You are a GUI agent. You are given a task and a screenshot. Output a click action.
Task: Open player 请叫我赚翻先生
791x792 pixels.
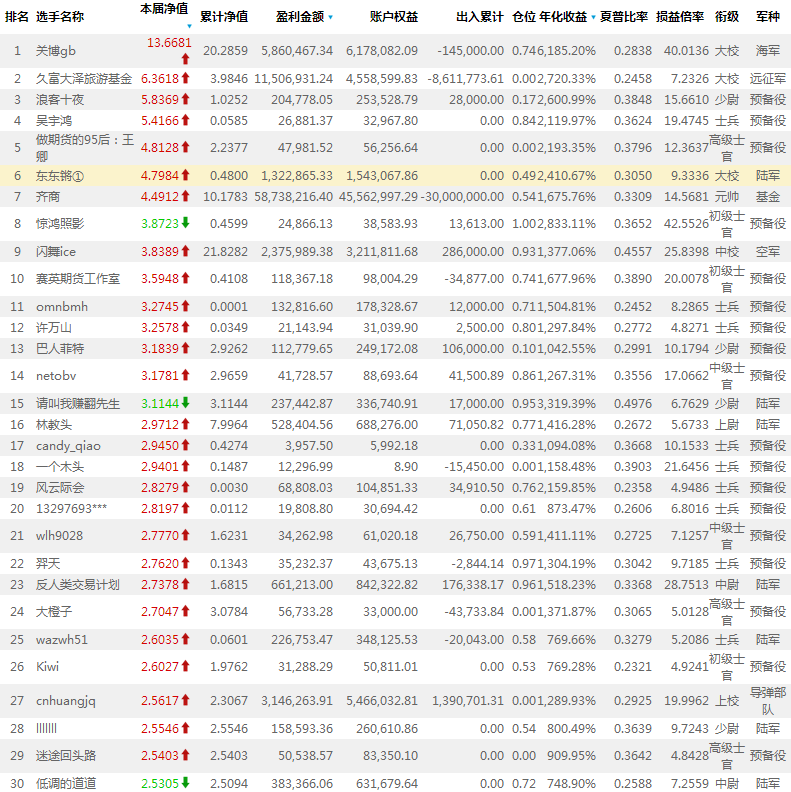click(78, 404)
